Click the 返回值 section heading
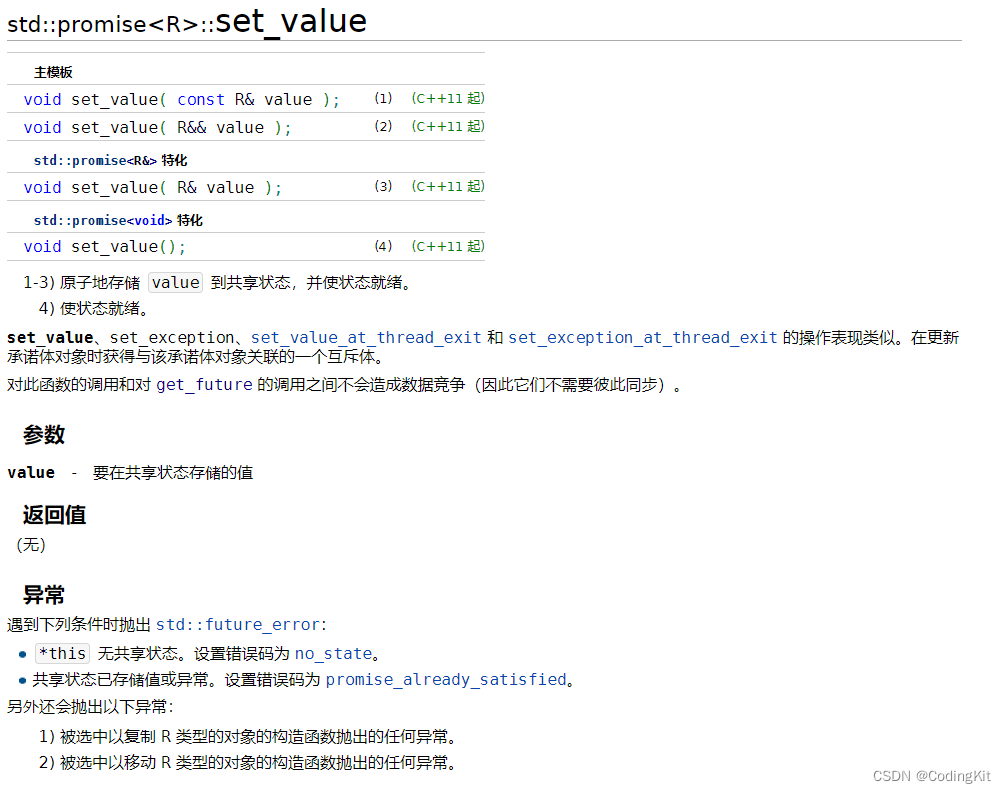 [55, 516]
